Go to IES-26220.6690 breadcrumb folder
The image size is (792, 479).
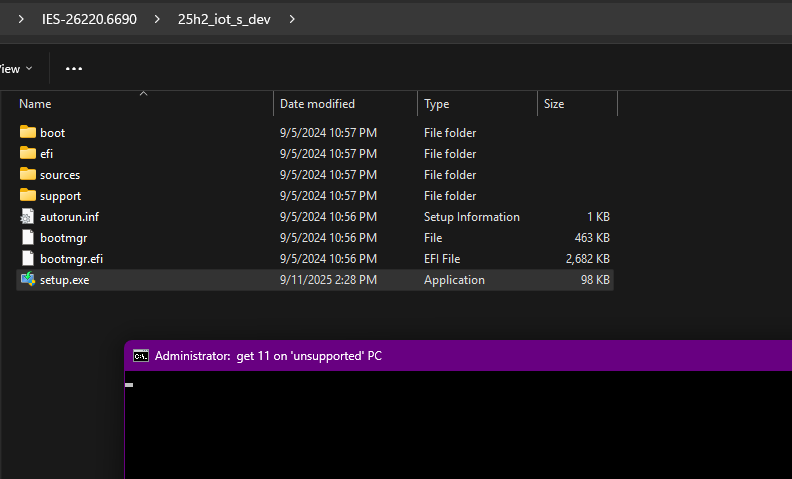(89, 19)
